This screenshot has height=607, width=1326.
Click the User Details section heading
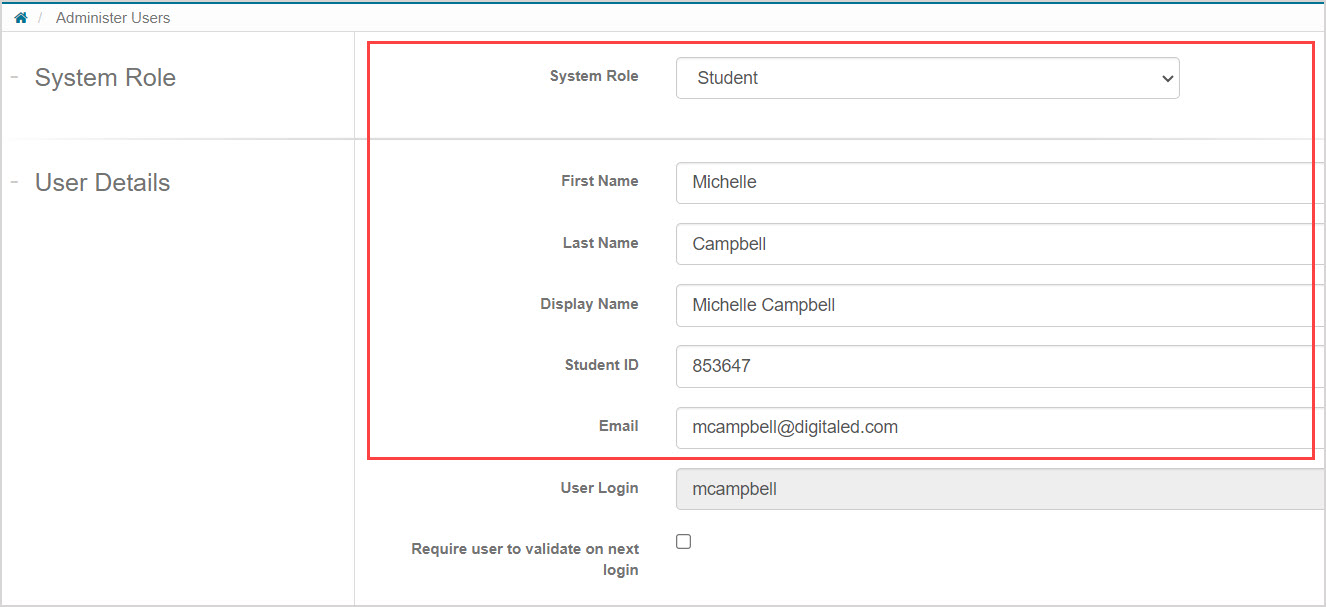(102, 182)
